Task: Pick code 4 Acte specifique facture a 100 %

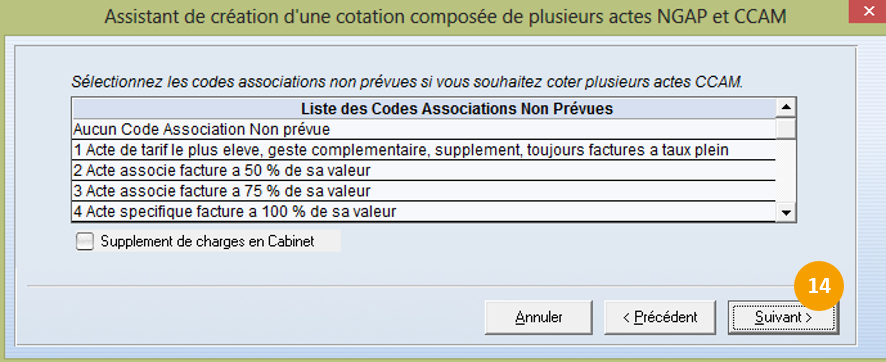Action: pyautogui.click(x=424, y=212)
